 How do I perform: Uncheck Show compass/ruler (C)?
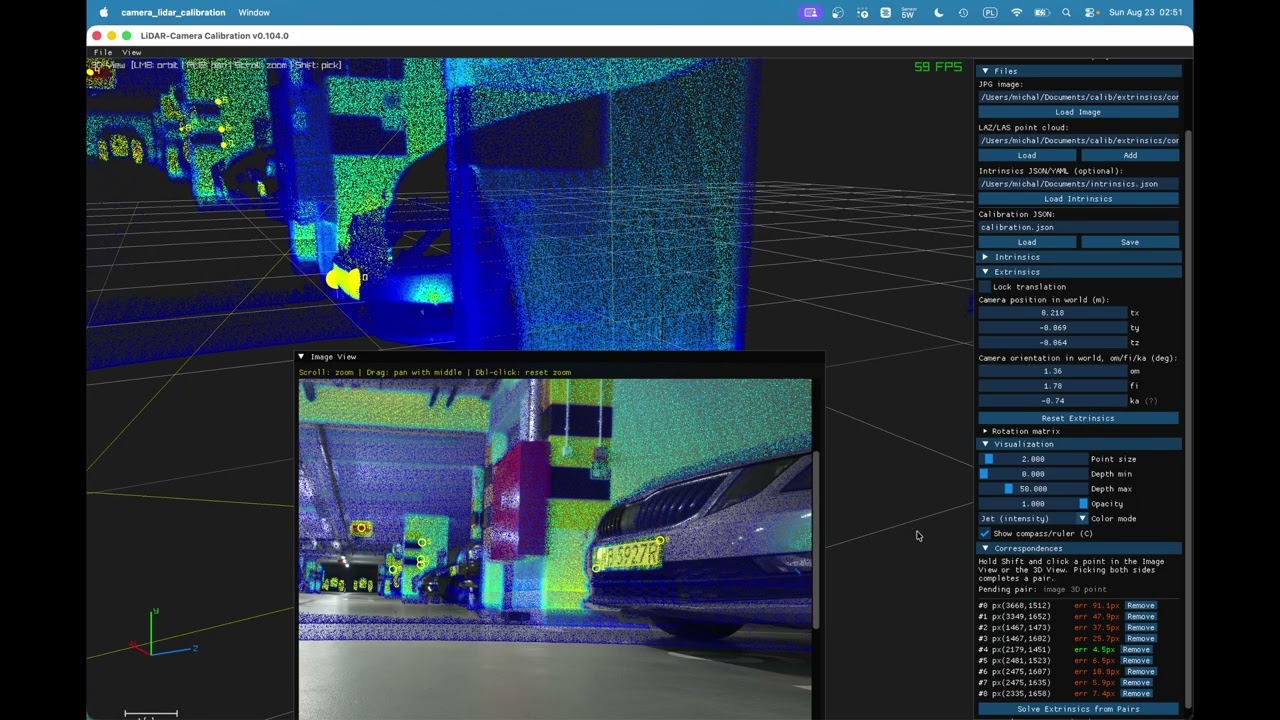[984, 533]
